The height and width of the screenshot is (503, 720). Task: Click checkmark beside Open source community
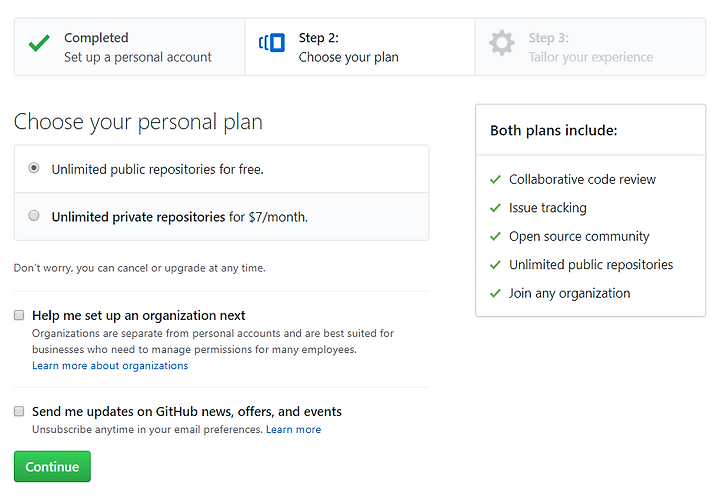click(495, 236)
